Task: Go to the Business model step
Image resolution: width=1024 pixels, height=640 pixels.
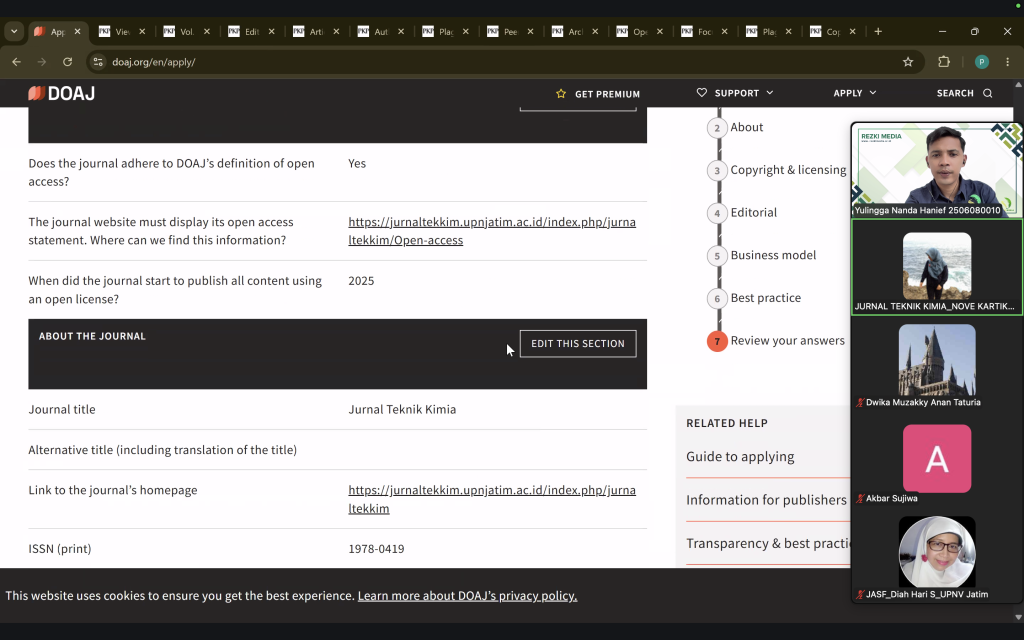Action: [773, 255]
